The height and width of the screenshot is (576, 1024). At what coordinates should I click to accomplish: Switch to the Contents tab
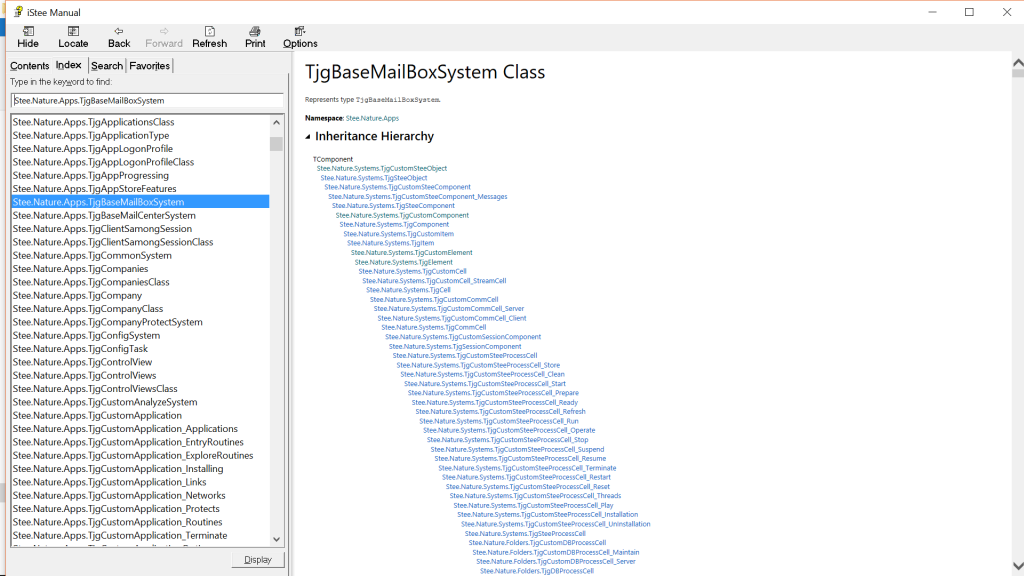point(30,66)
